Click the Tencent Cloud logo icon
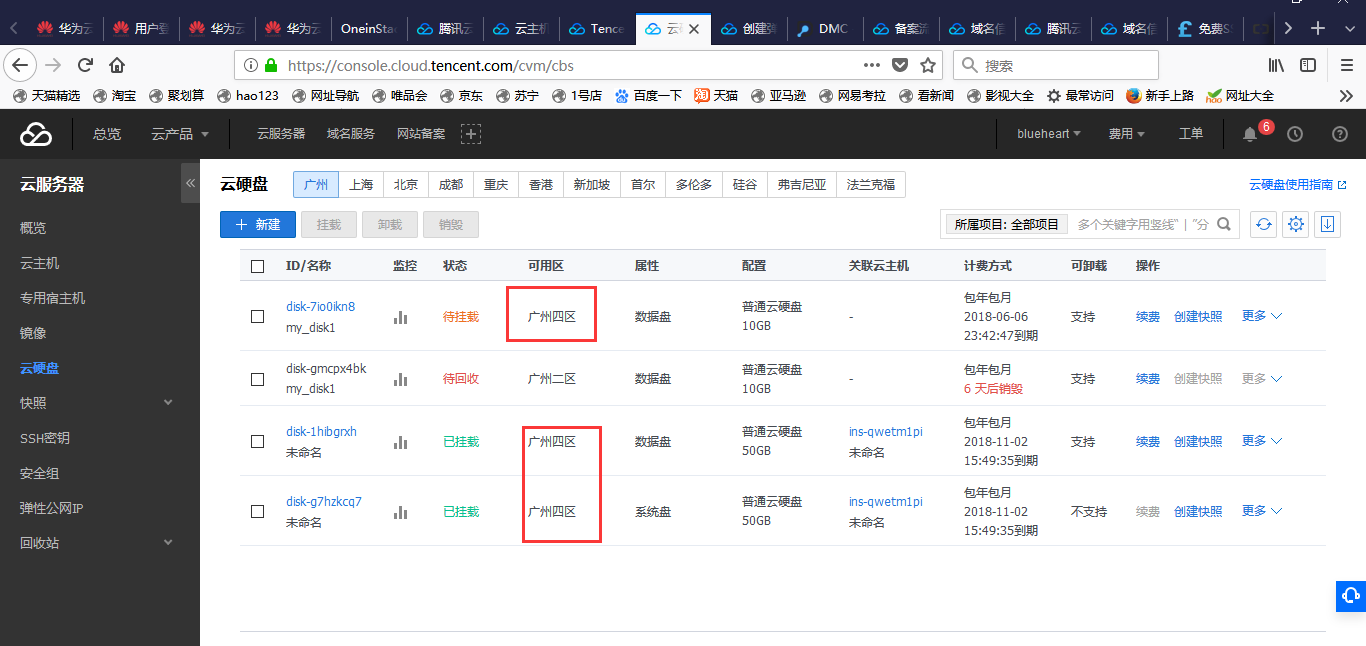 pos(36,134)
